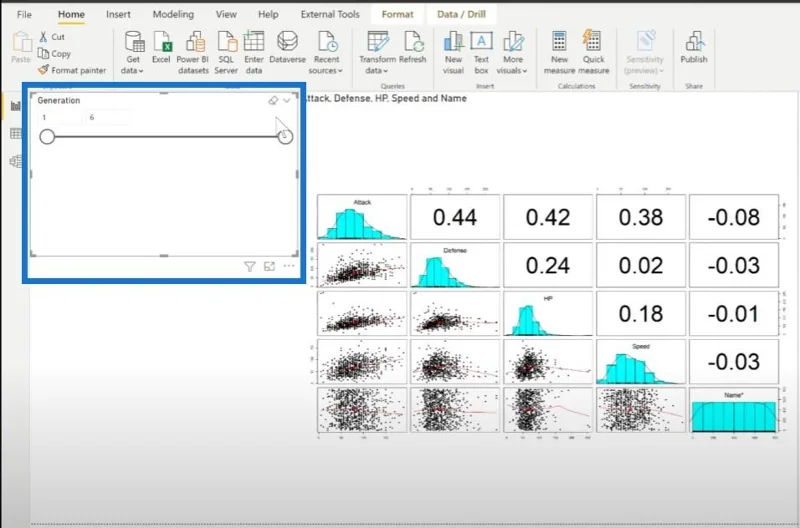The height and width of the screenshot is (528, 800).
Task: Open the Insert ribbon tab
Action: (x=118, y=14)
